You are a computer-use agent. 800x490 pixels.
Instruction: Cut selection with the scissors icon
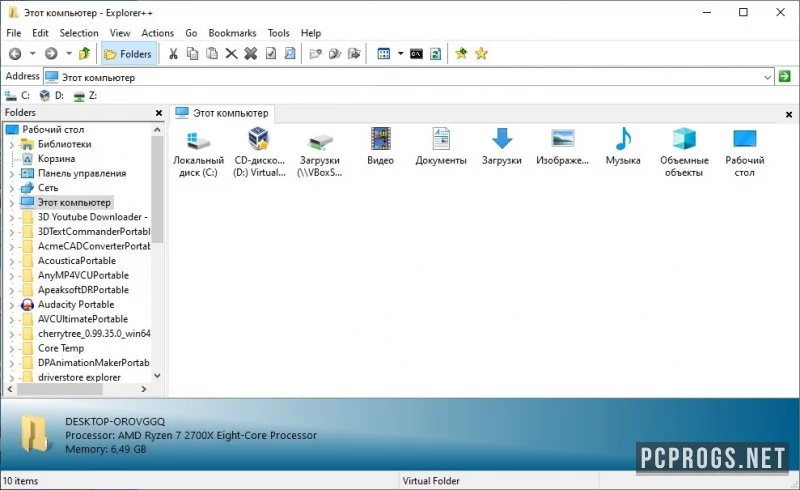pos(173,54)
